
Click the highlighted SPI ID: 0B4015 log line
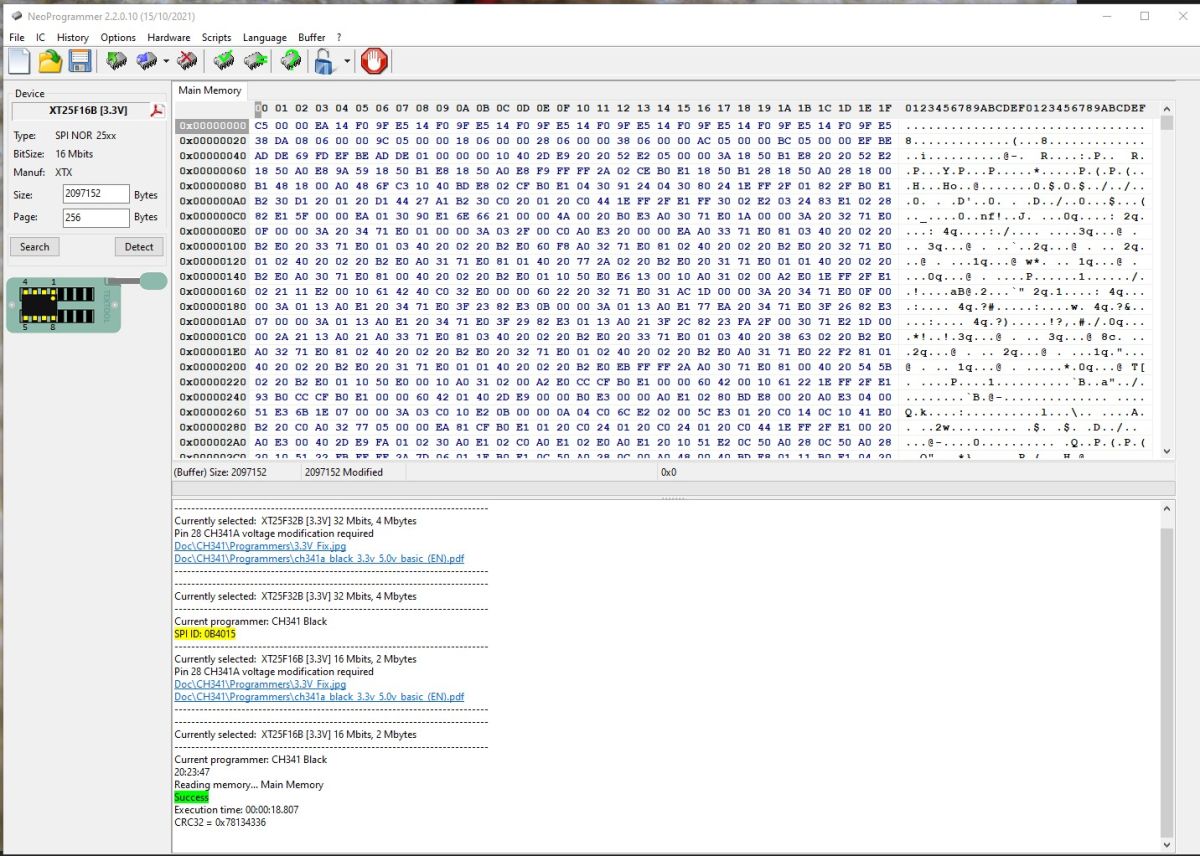click(205, 634)
